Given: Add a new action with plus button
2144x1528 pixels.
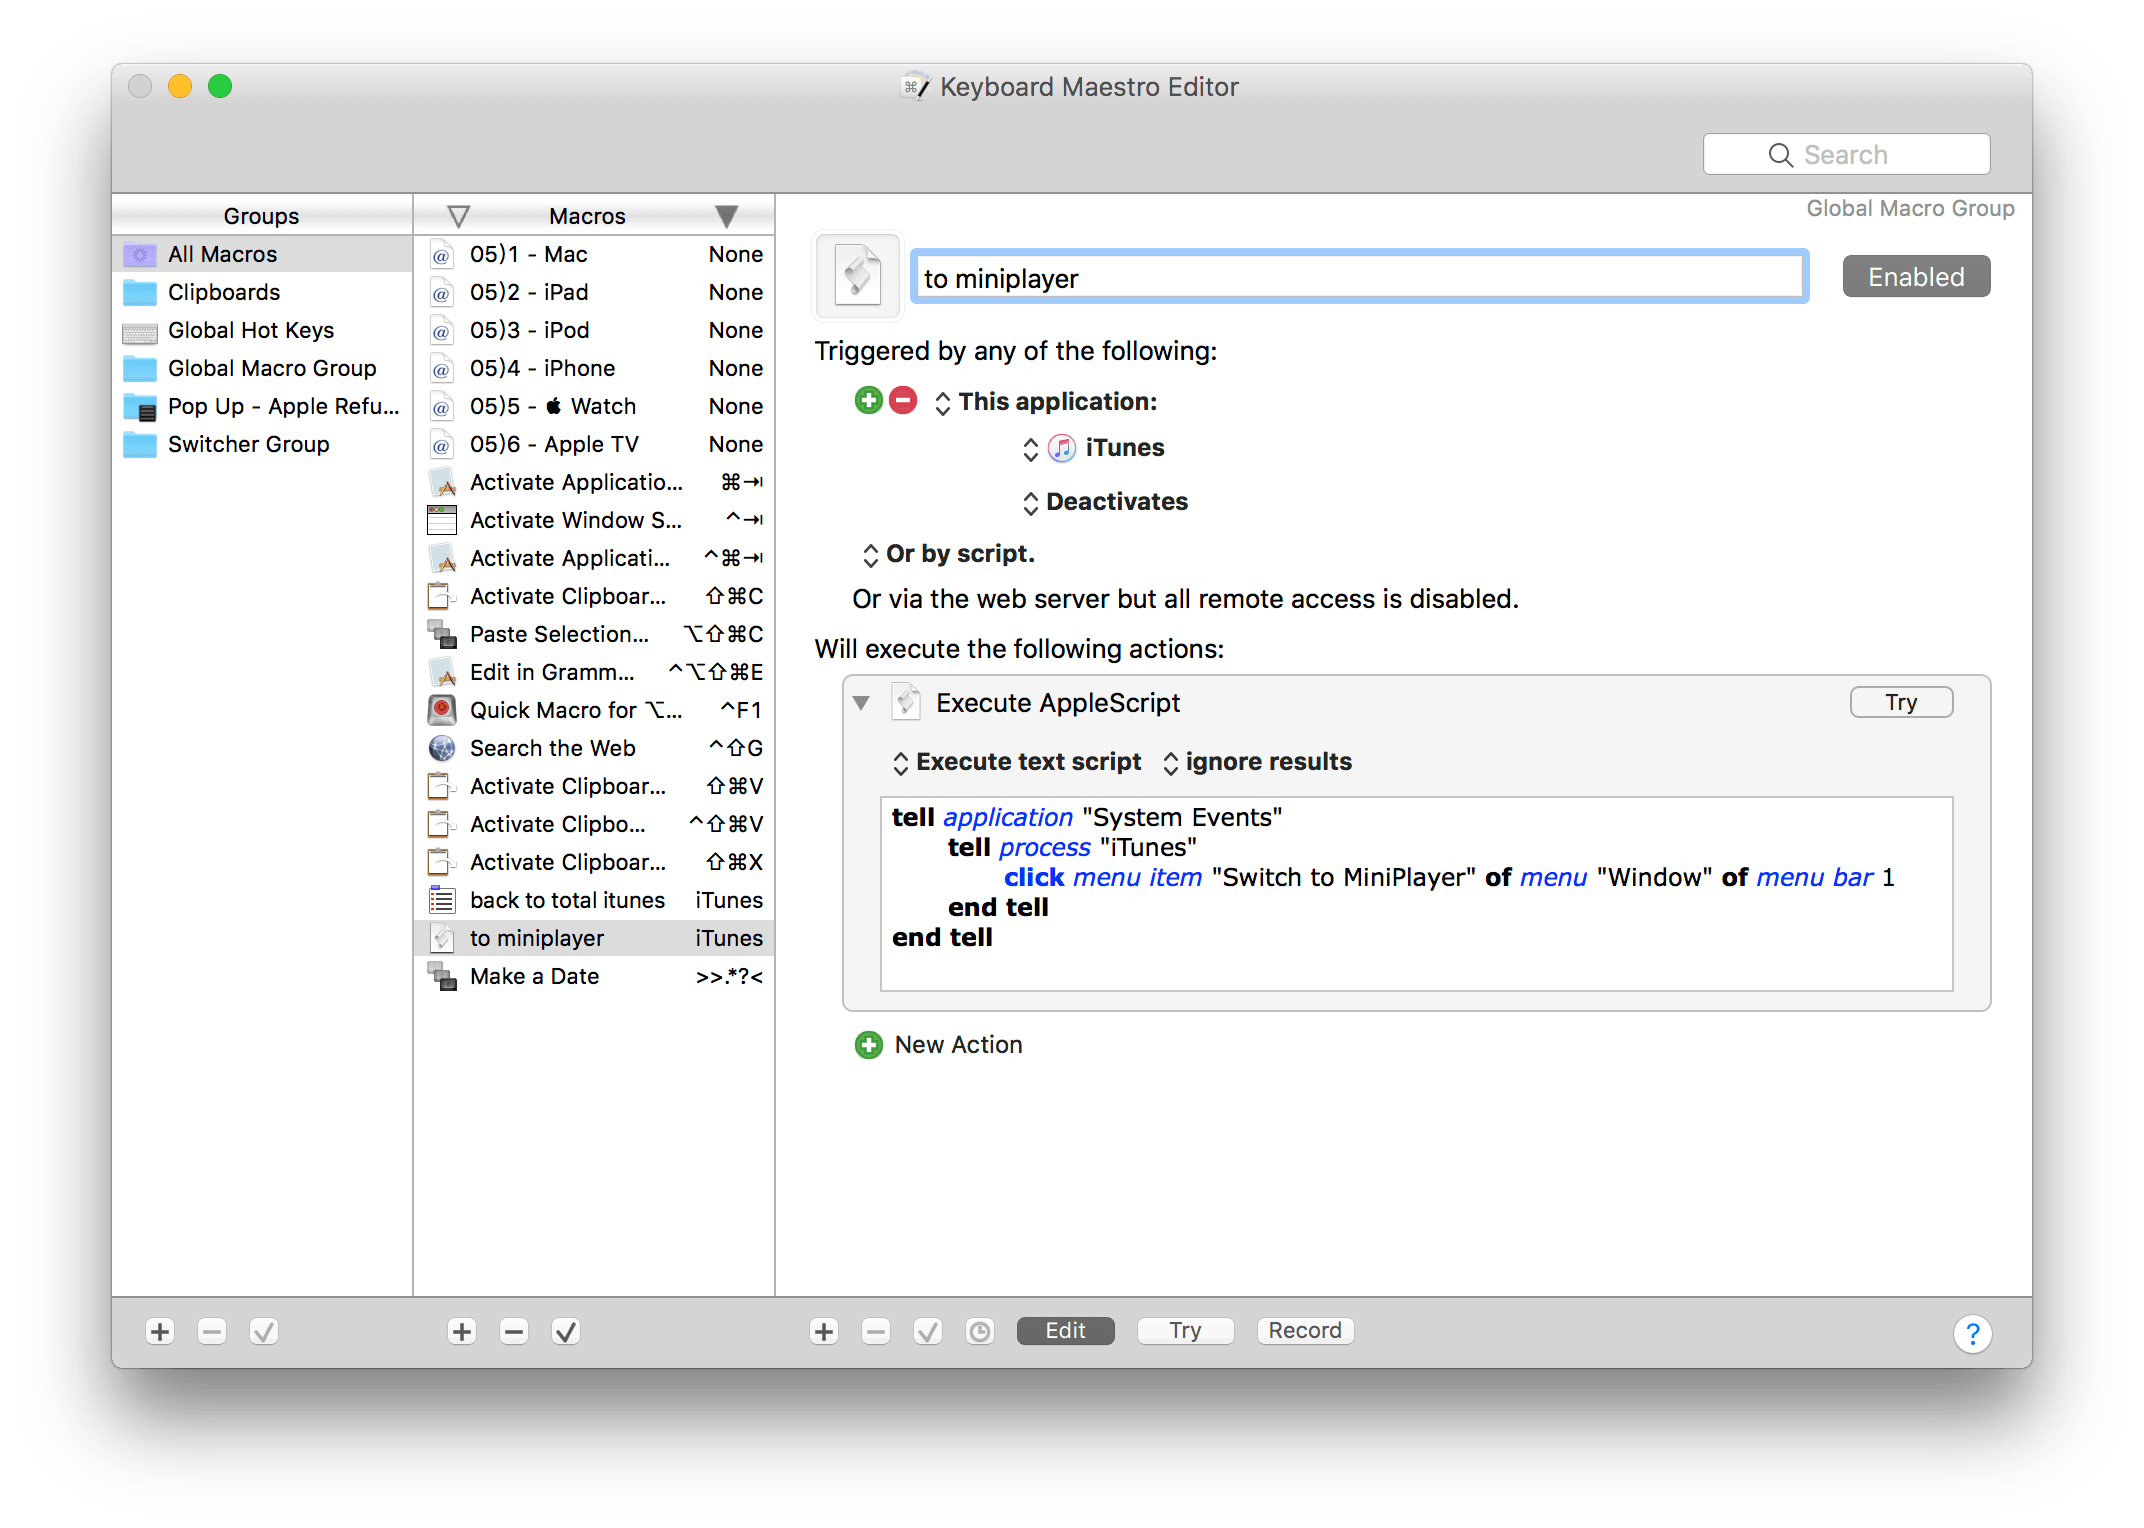Looking at the screenshot, I should [824, 1331].
